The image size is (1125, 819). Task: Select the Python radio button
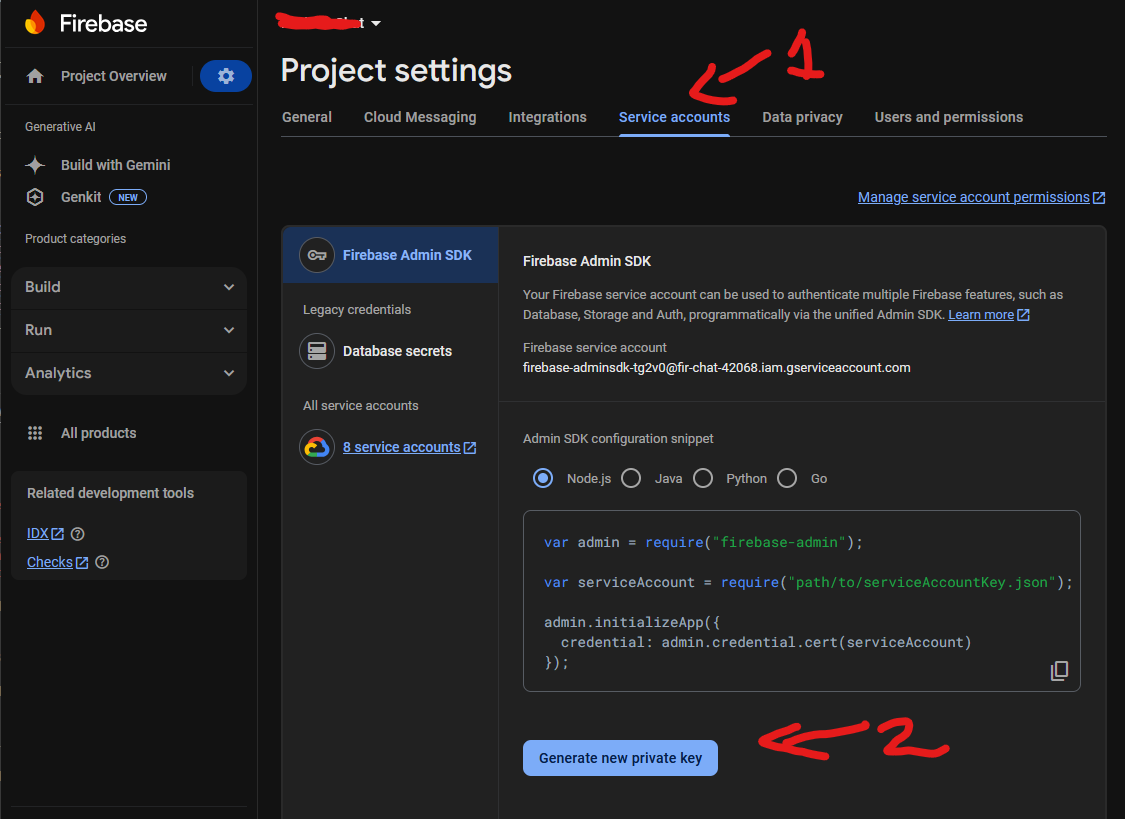[703, 478]
